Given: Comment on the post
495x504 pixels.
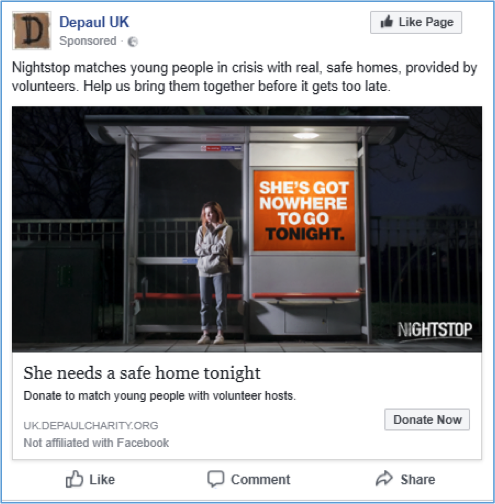Looking at the screenshot, I should point(249,479).
